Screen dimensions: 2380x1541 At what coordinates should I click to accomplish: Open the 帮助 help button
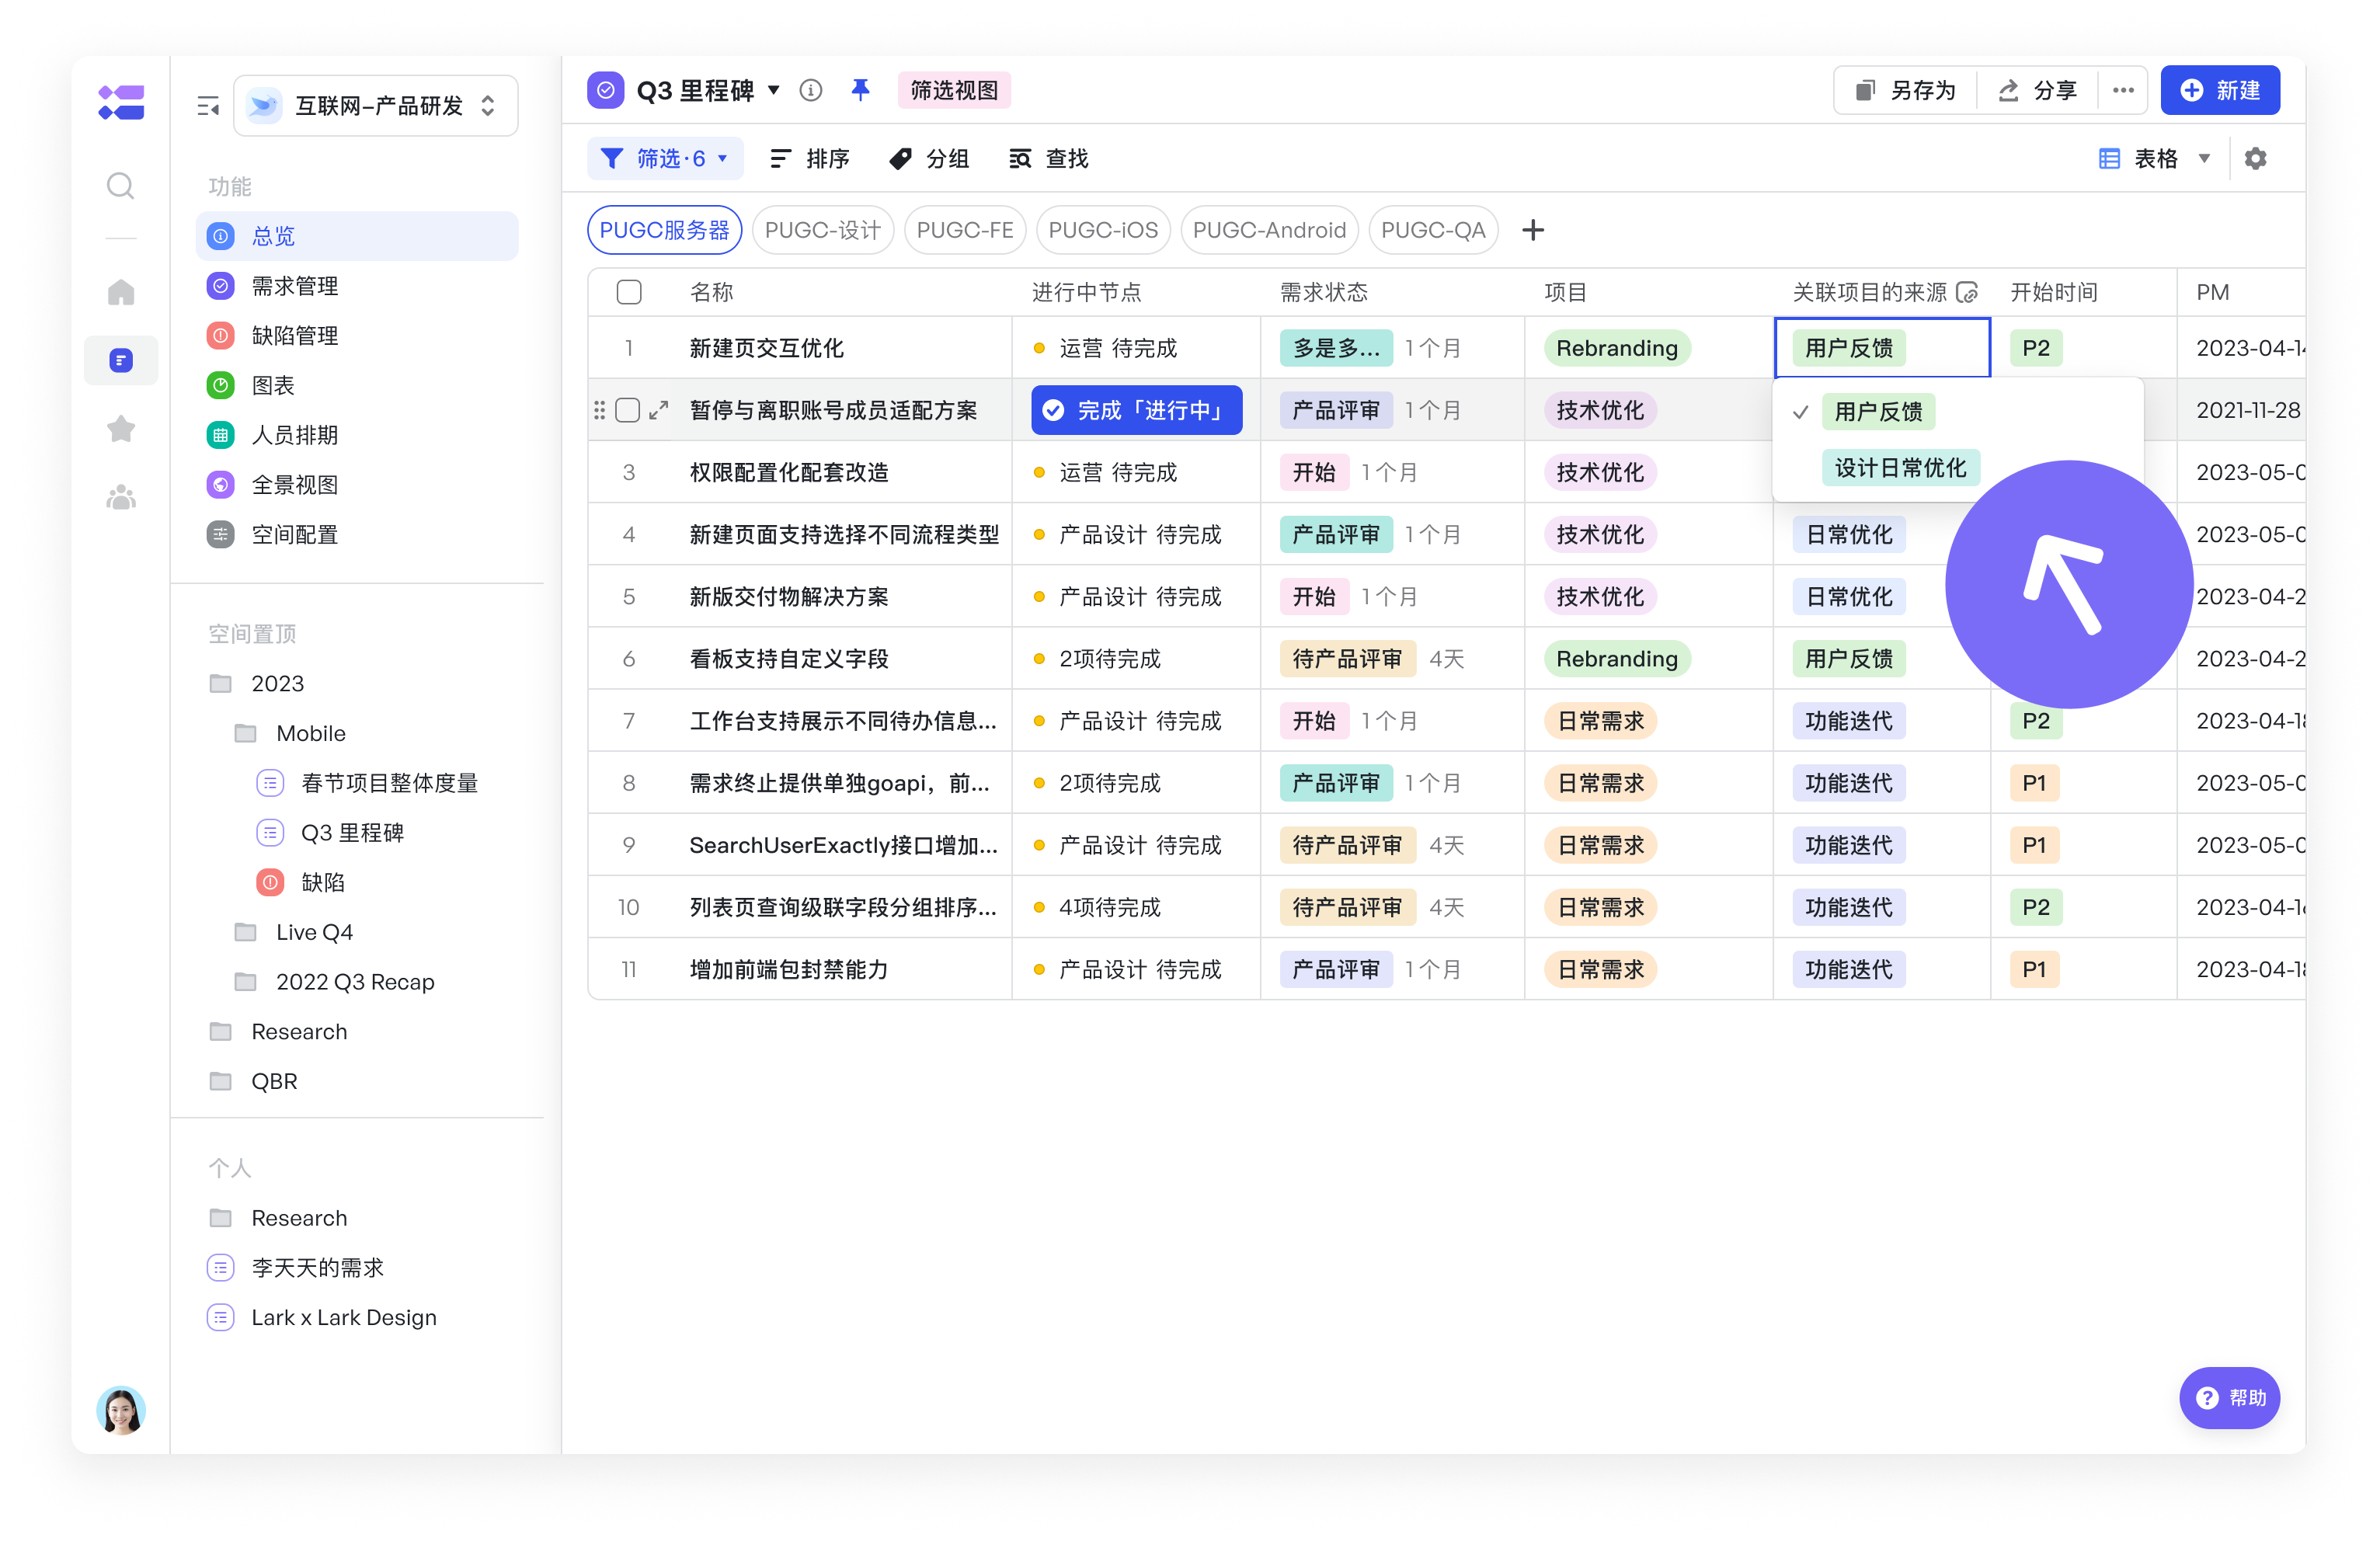[x=2229, y=1398]
